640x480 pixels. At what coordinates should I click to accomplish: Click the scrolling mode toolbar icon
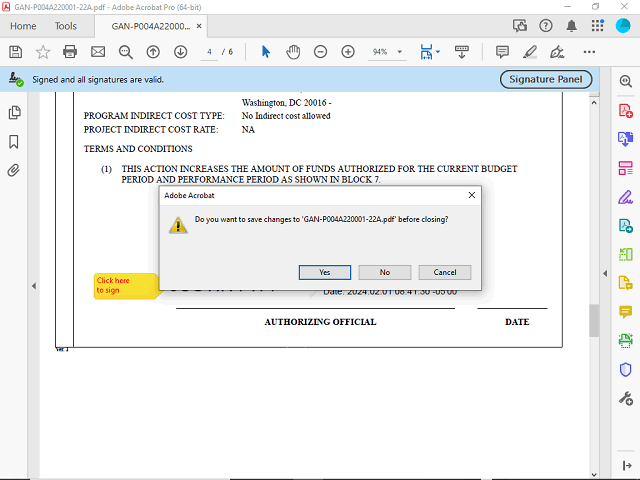pos(462,52)
